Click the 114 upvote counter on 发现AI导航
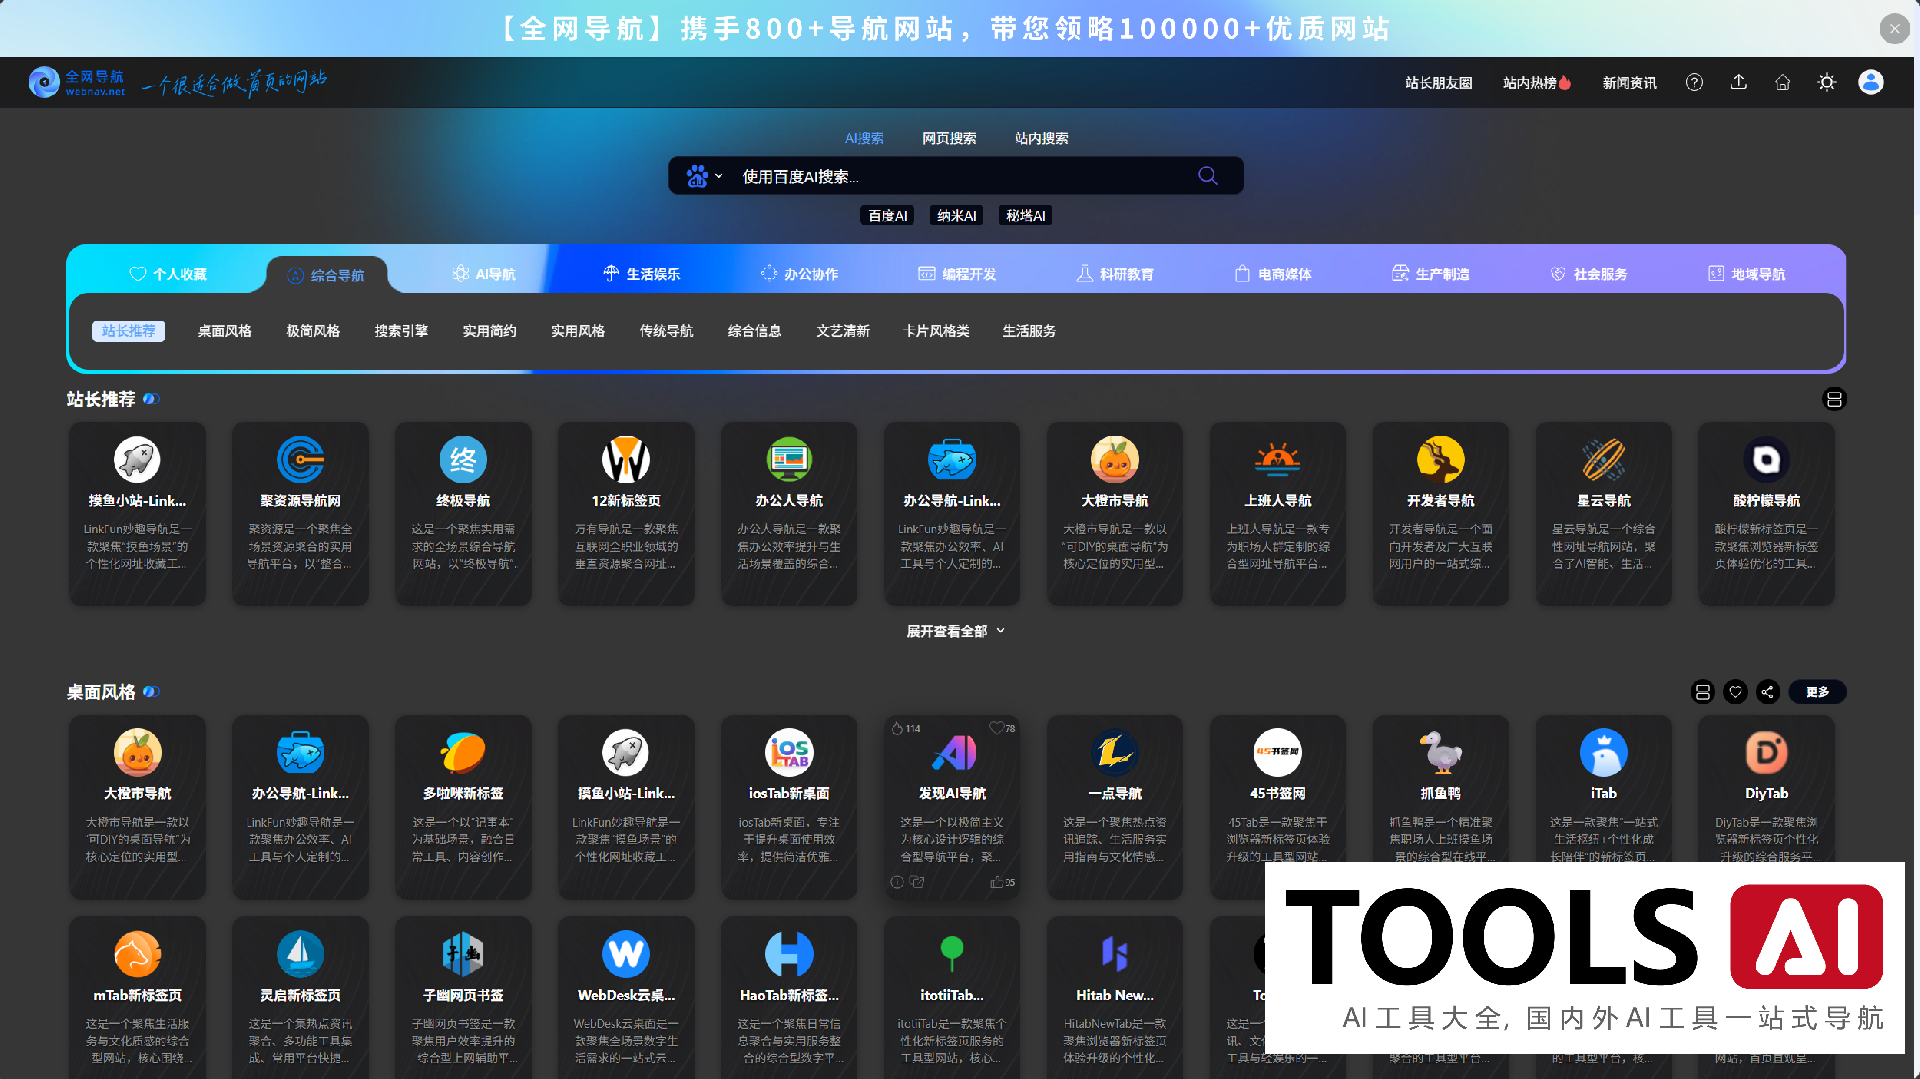This screenshot has height=1079, width=1920. tap(904, 728)
